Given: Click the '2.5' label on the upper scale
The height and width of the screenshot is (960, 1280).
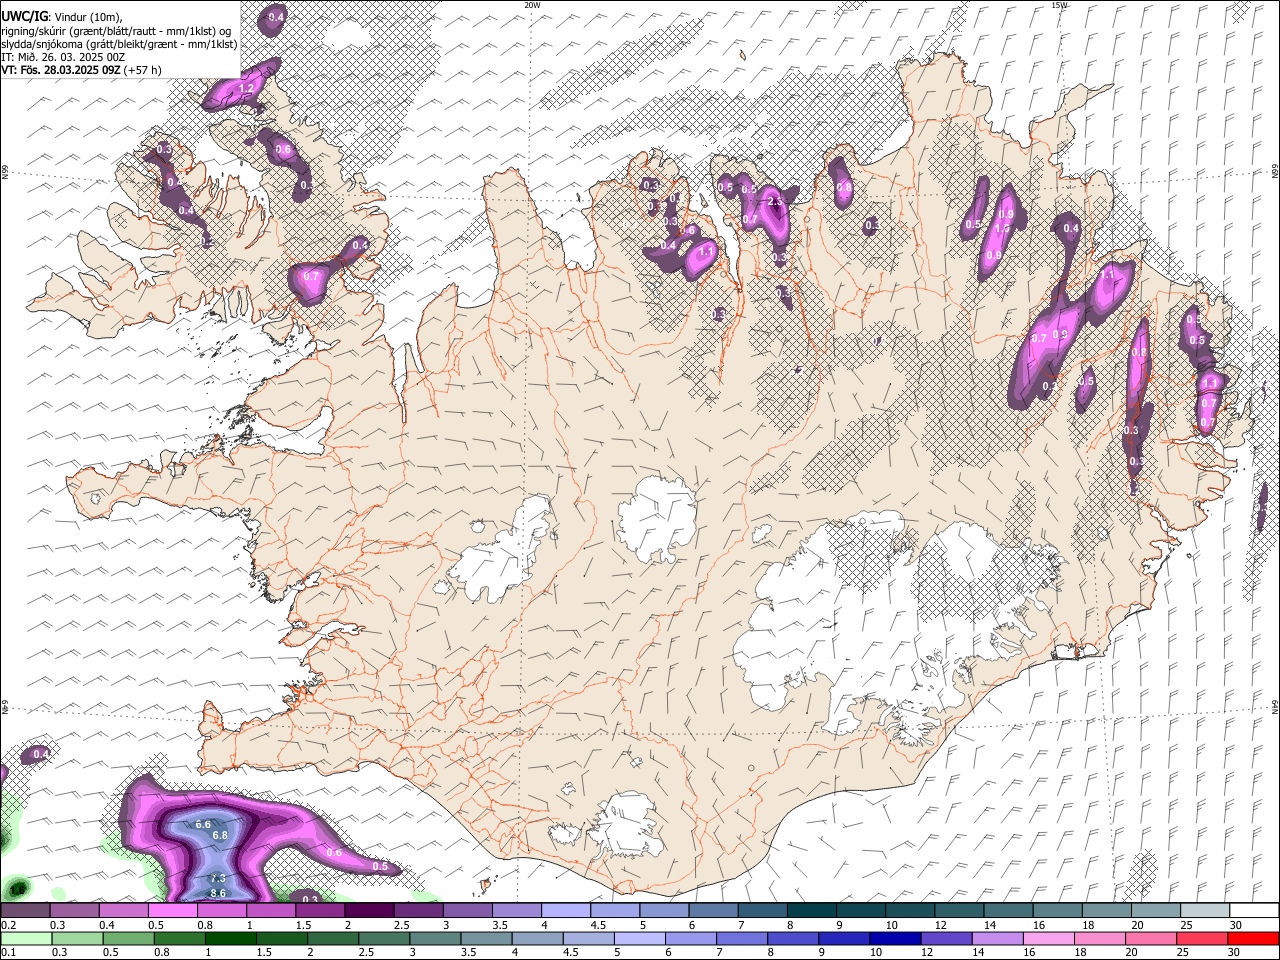Looking at the screenshot, I should [402, 925].
